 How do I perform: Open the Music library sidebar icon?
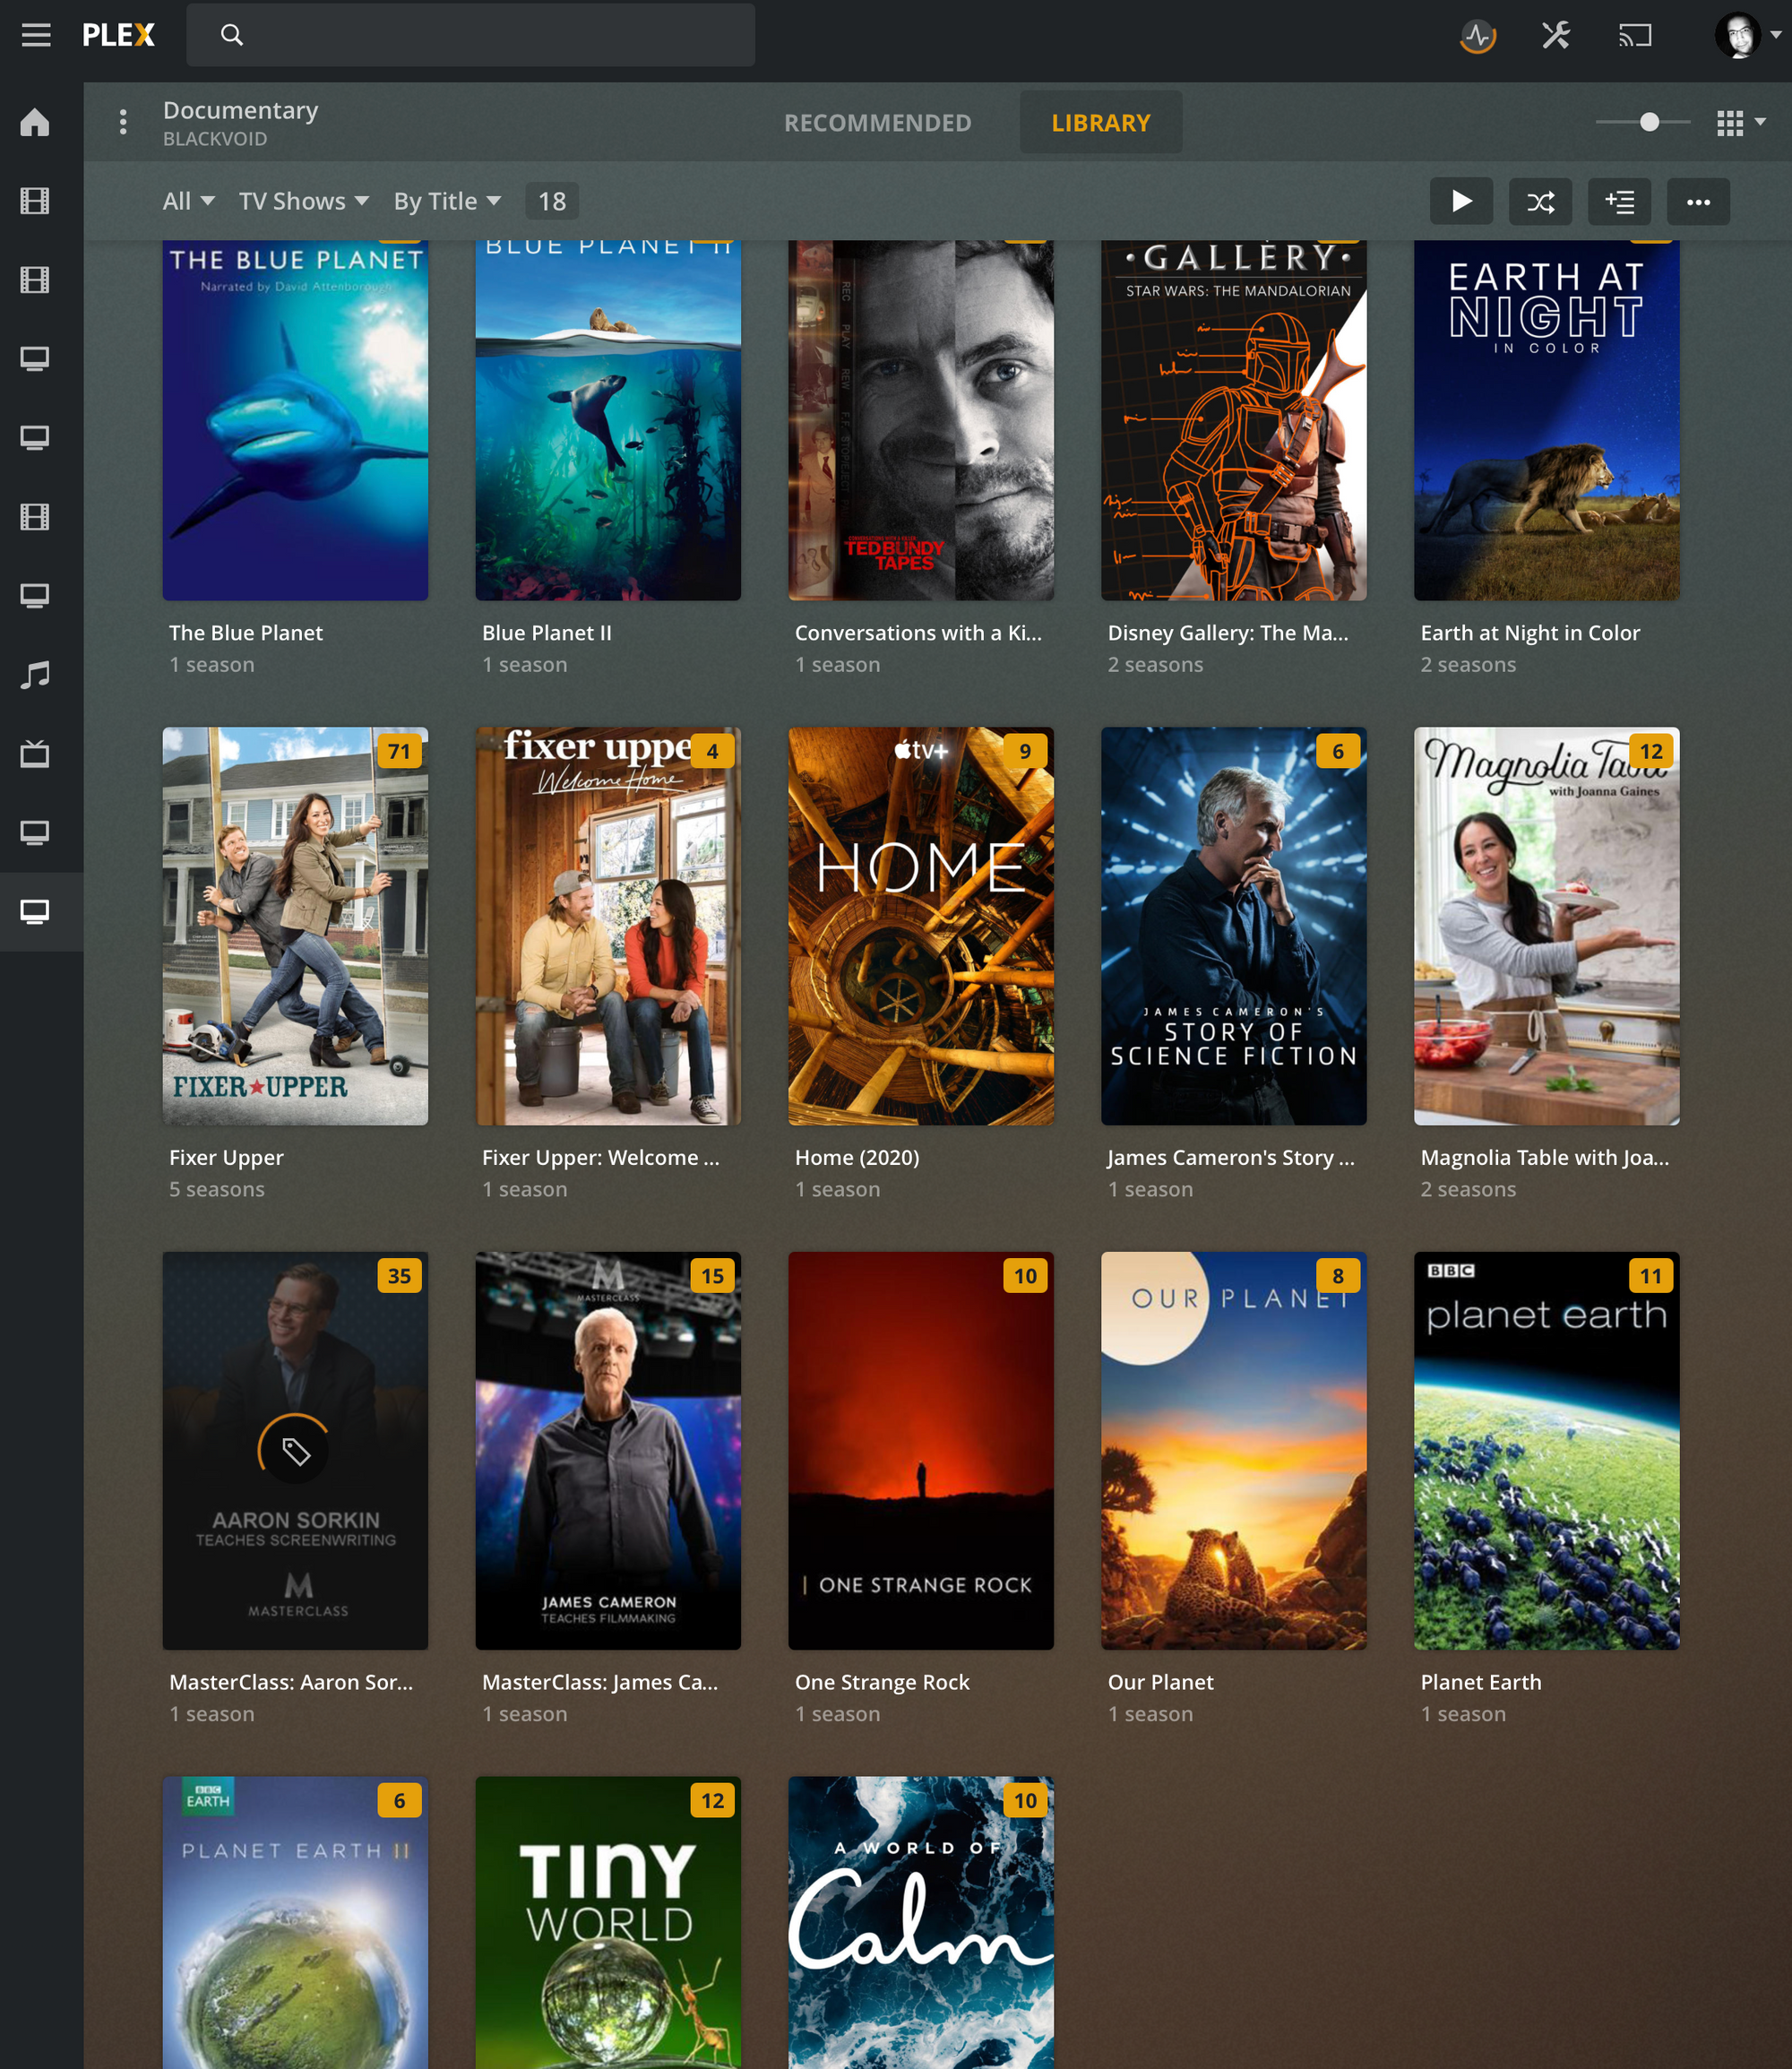tap(35, 675)
